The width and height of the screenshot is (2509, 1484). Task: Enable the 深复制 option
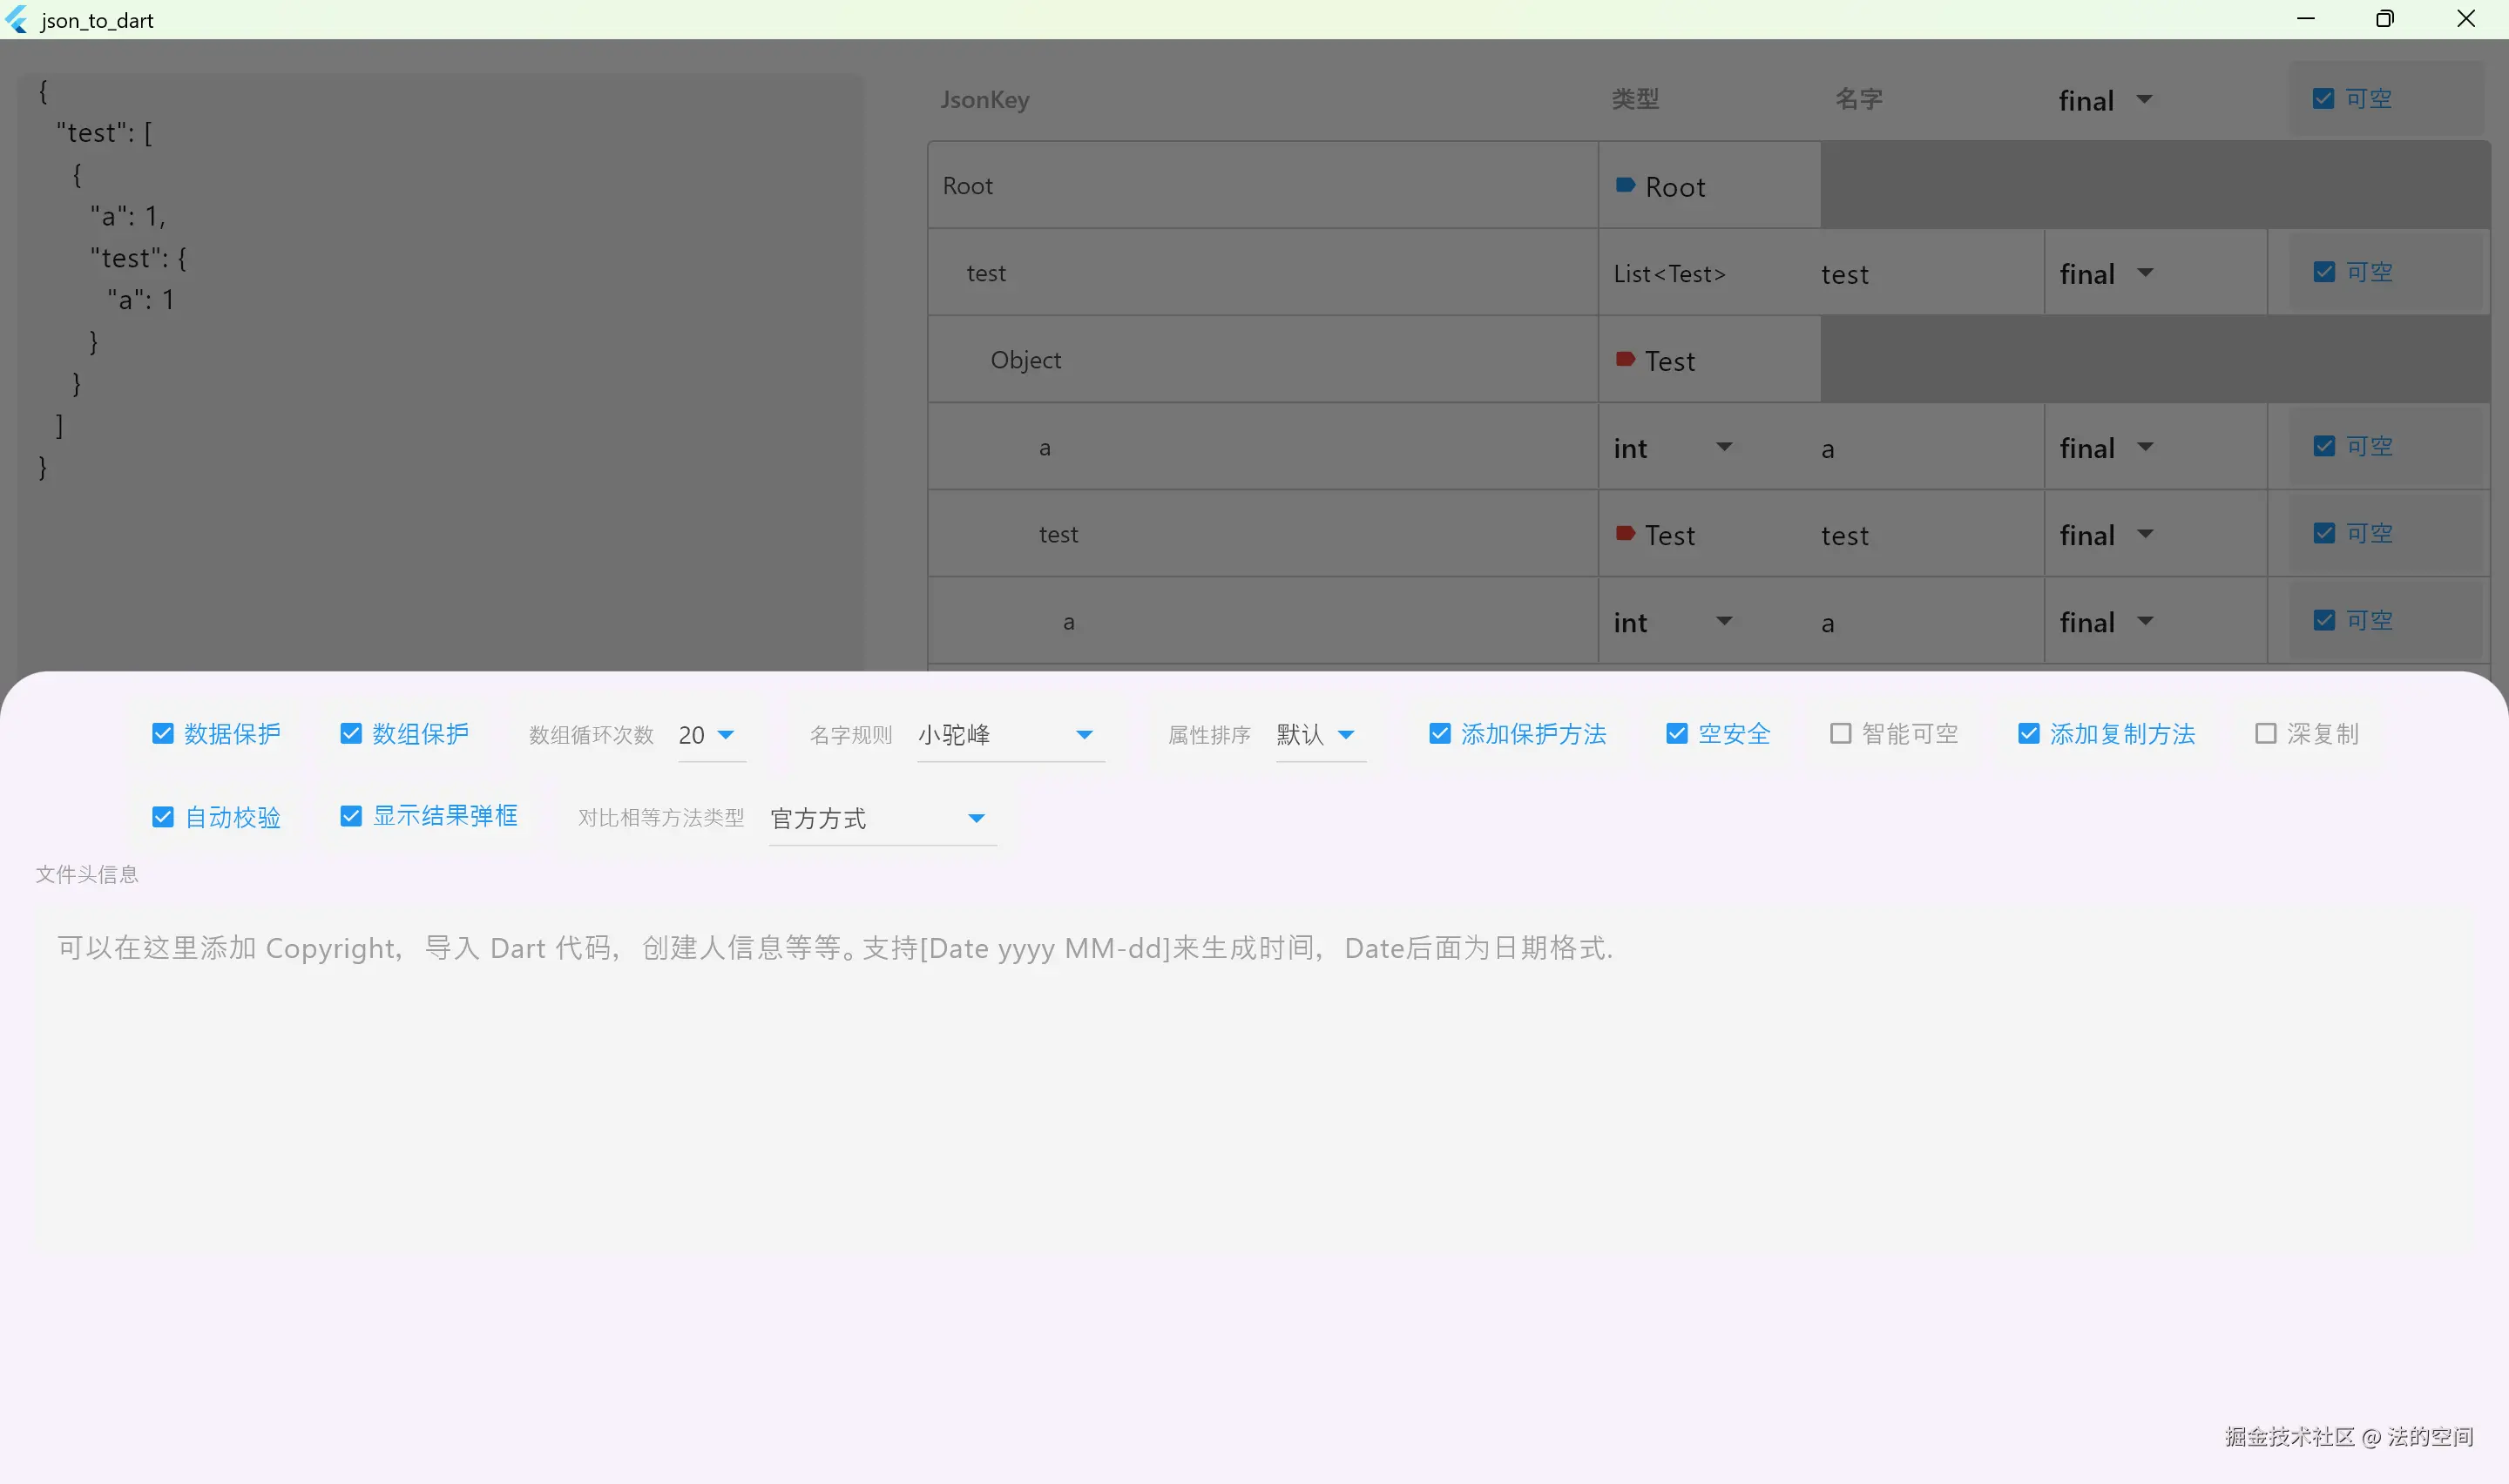pos(2265,733)
